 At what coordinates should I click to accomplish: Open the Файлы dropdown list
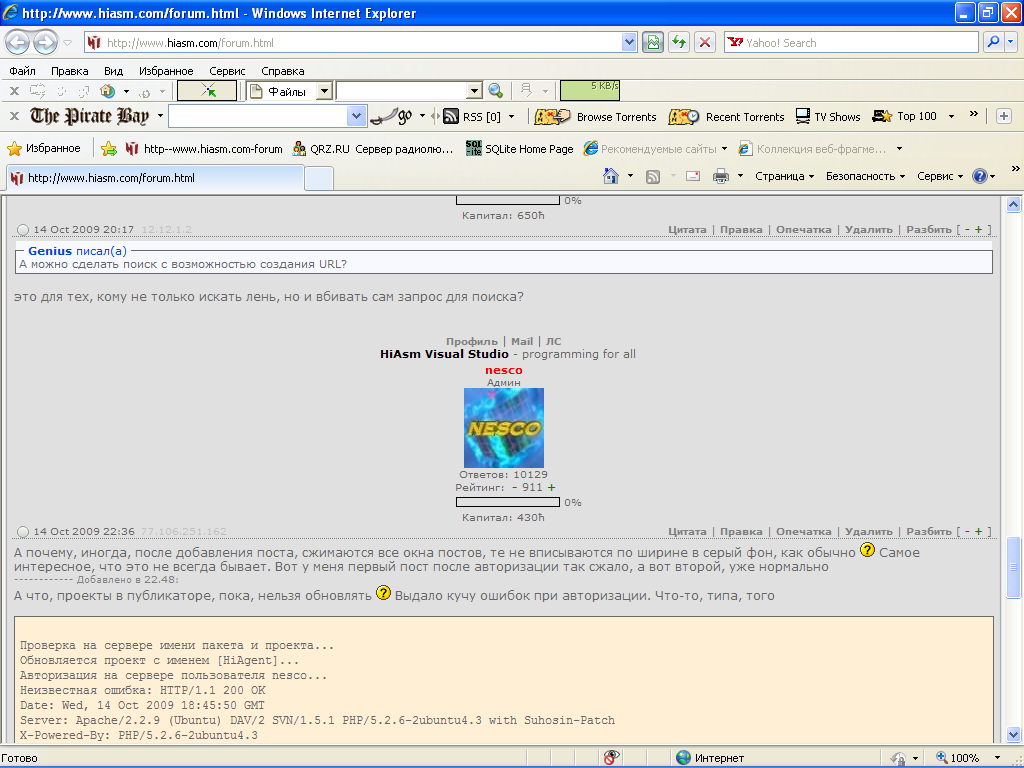coord(324,91)
